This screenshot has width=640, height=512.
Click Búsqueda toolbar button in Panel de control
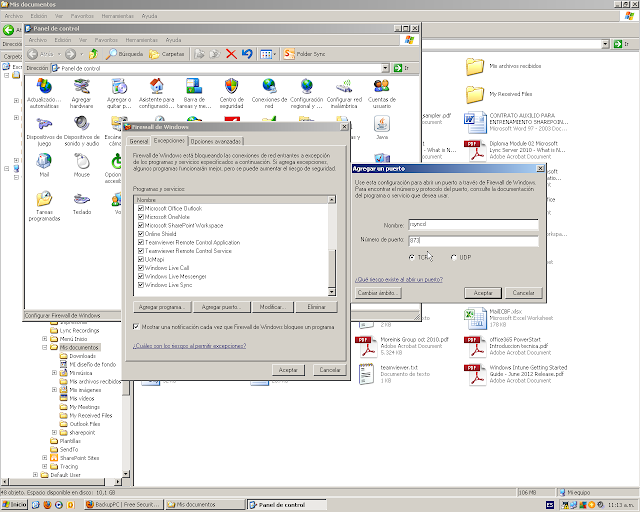pyautogui.click(x=124, y=54)
